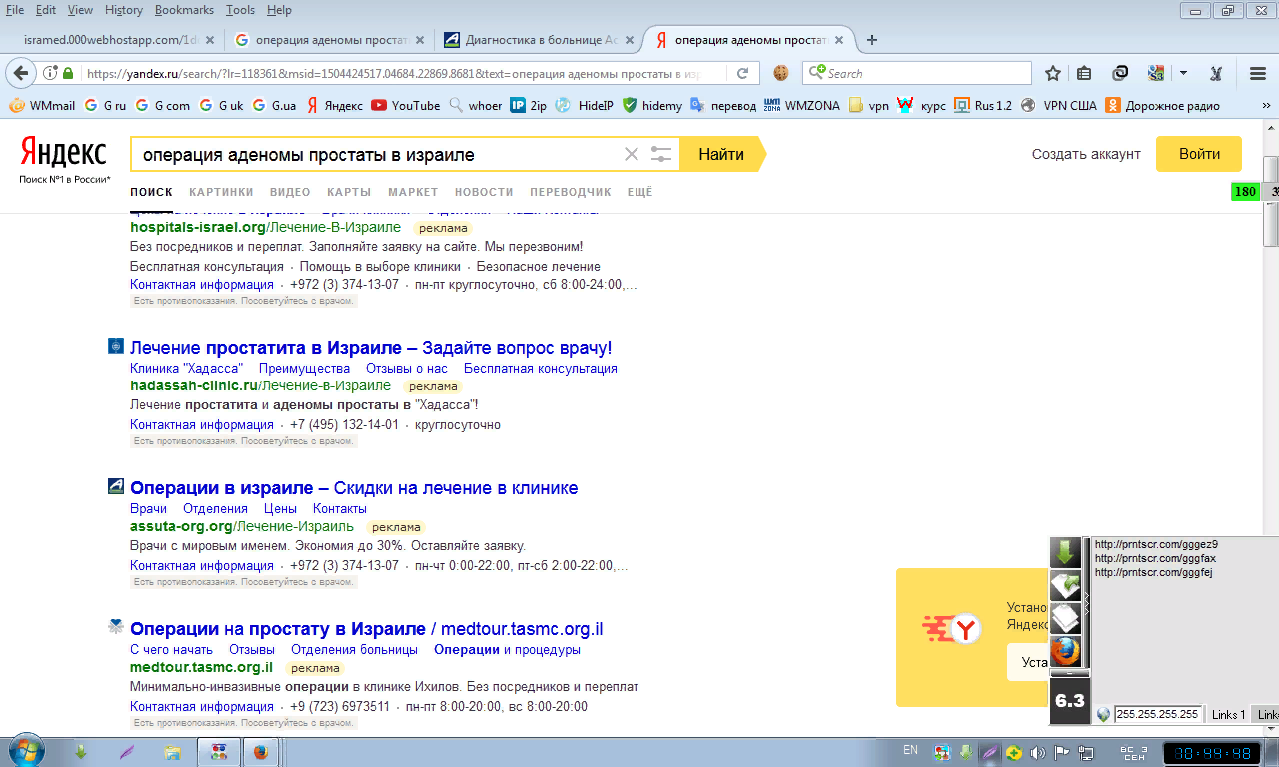Open the Tools menu
The width and height of the screenshot is (1279, 767).
(240, 10)
